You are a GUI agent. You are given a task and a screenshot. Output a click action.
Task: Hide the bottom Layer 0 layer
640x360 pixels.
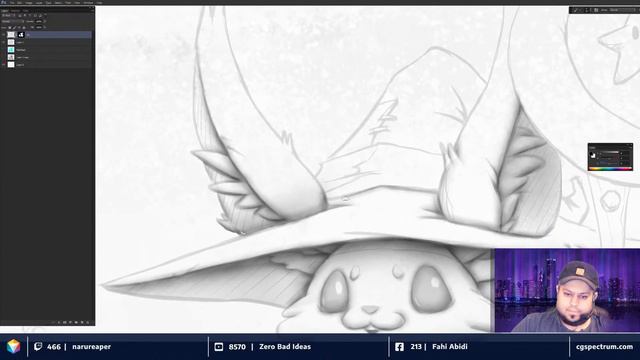pos(3,64)
